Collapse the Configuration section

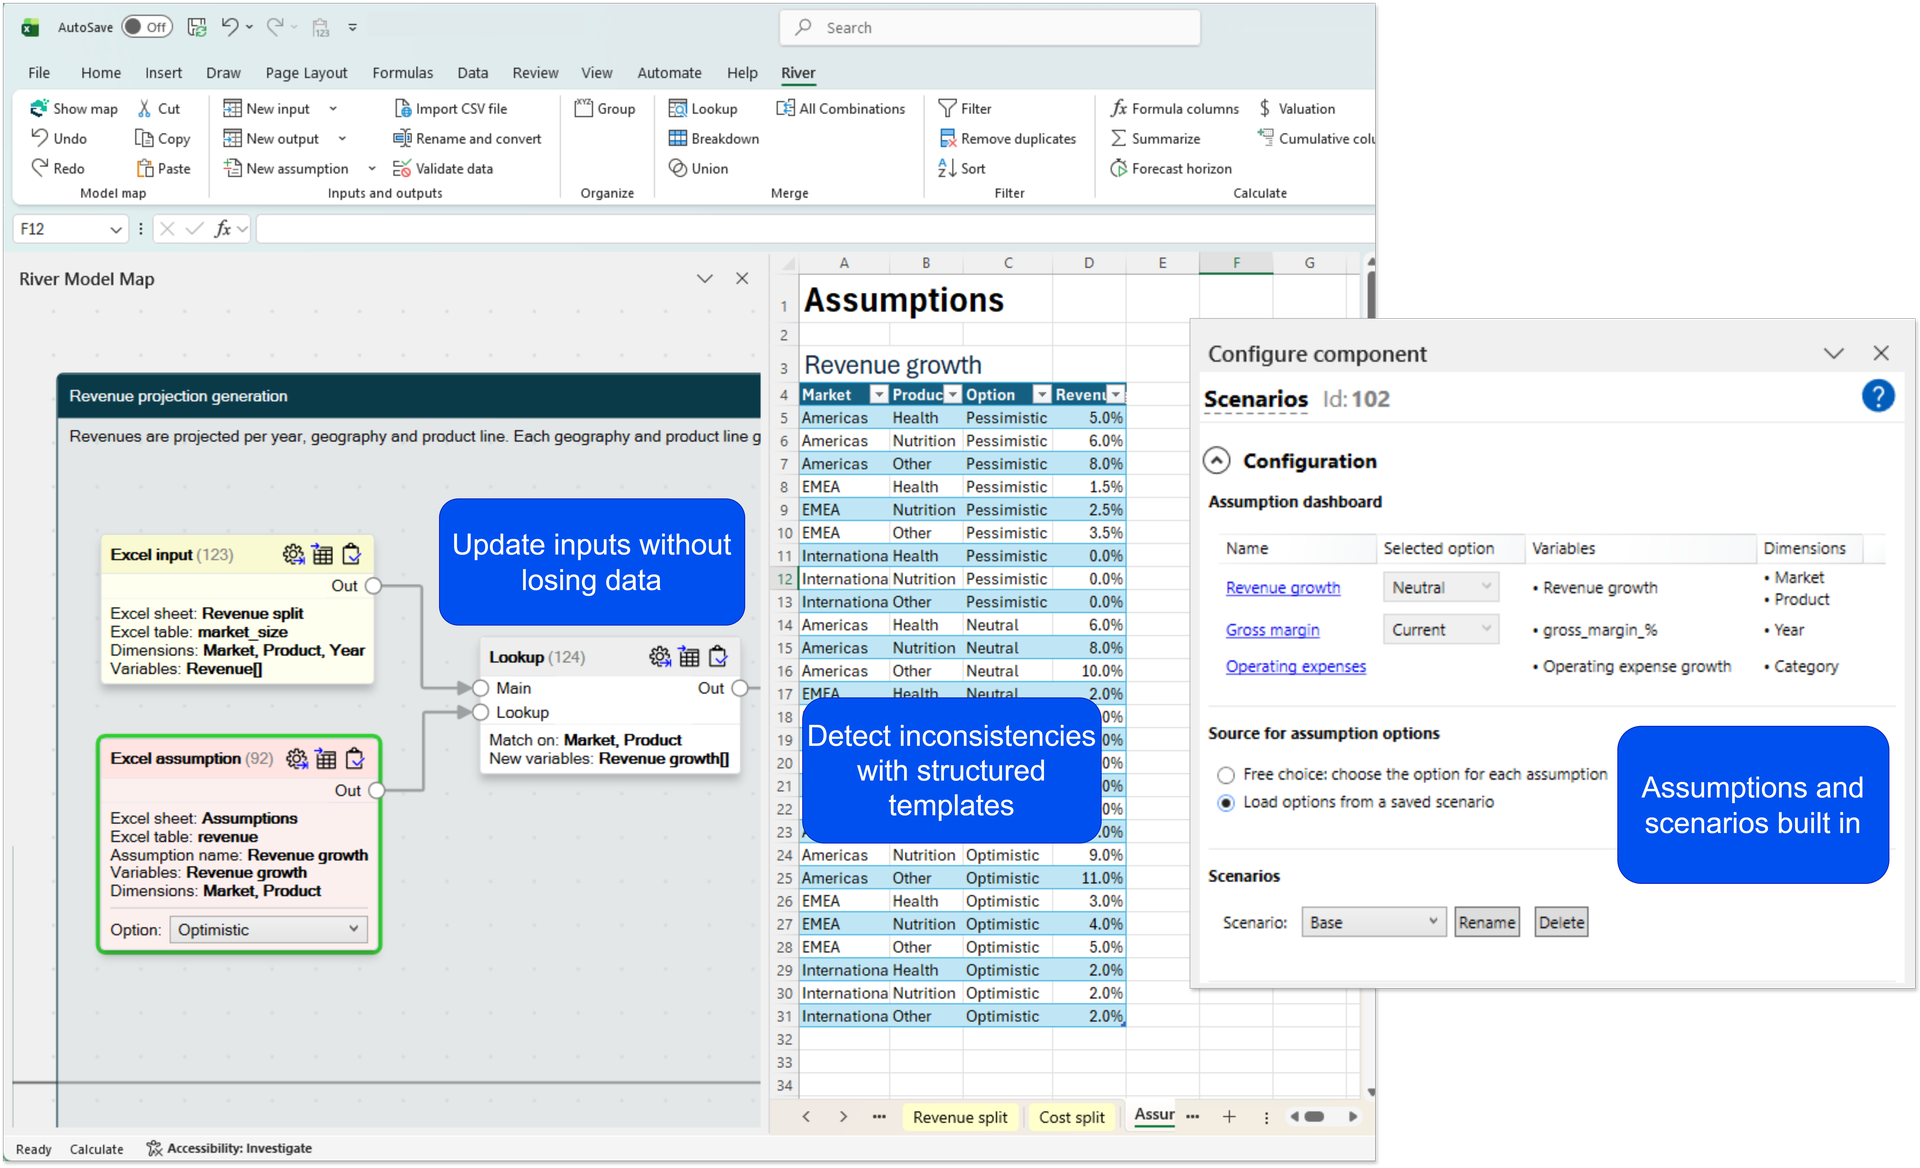1216,461
